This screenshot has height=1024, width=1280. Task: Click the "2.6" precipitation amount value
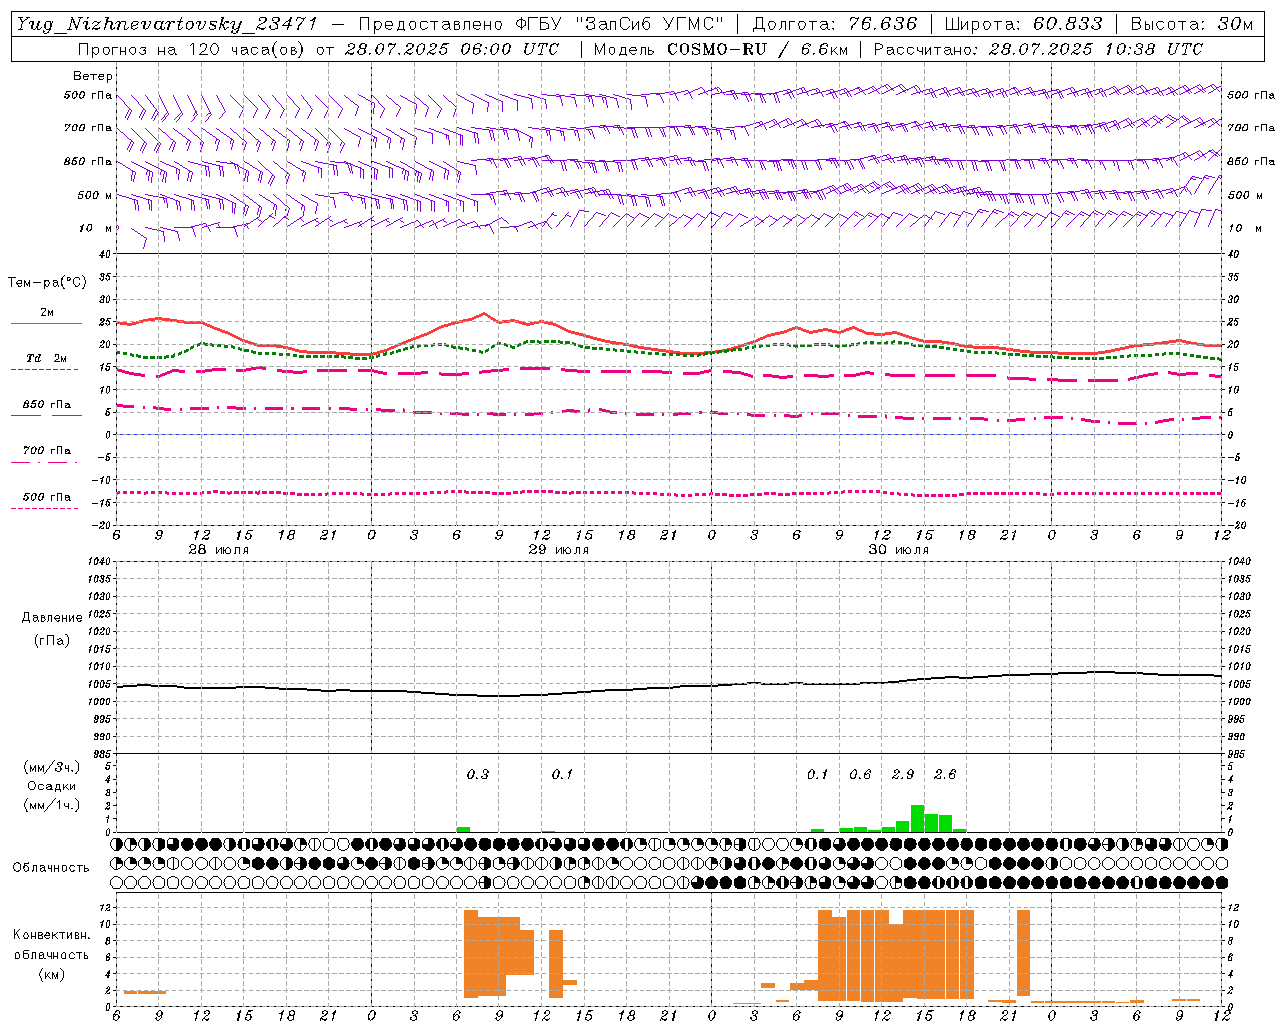pos(945,774)
